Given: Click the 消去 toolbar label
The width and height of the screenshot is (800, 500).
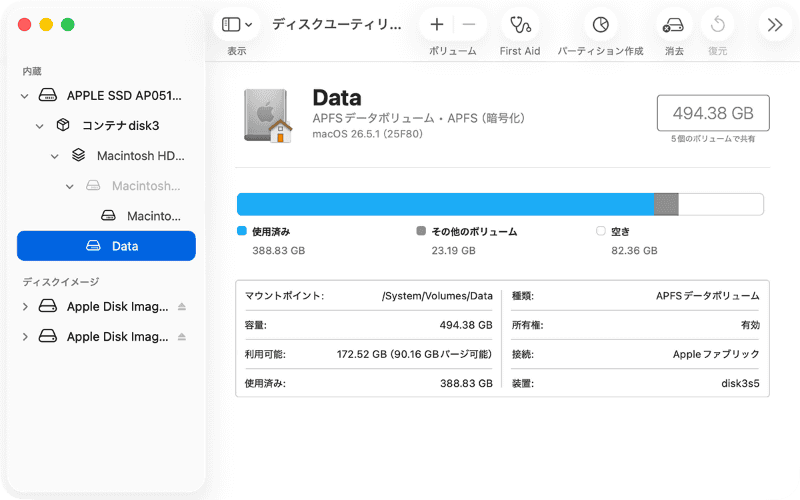Looking at the screenshot, I should coord(674,51).
